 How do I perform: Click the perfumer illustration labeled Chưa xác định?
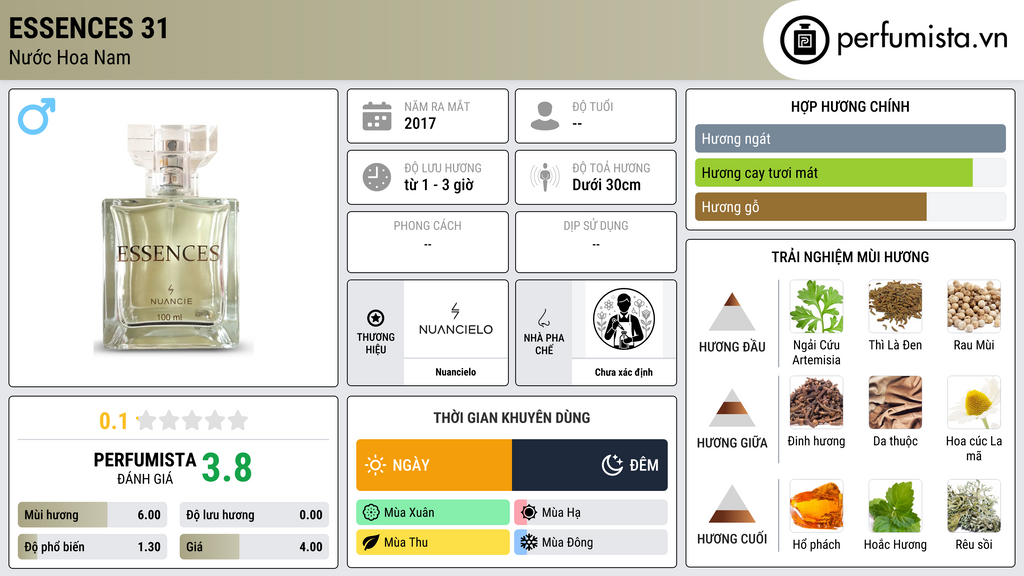624,320
